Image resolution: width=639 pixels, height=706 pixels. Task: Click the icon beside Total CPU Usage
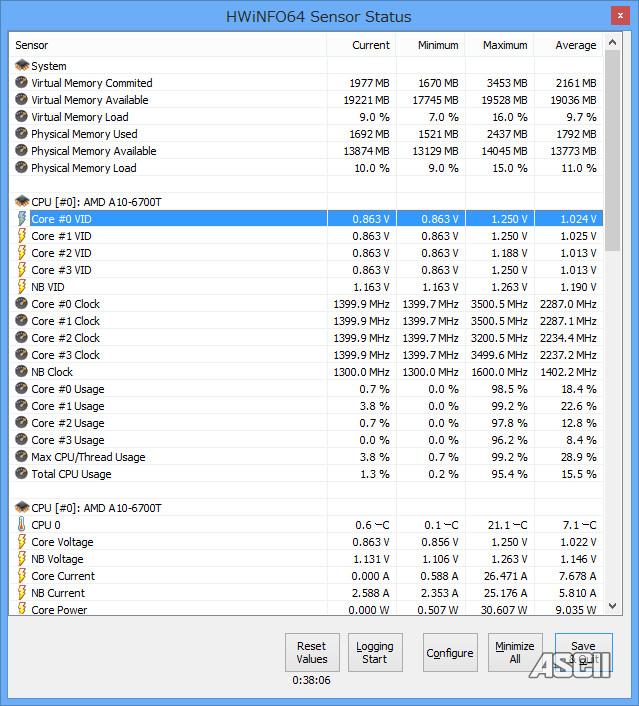(21, 474)
